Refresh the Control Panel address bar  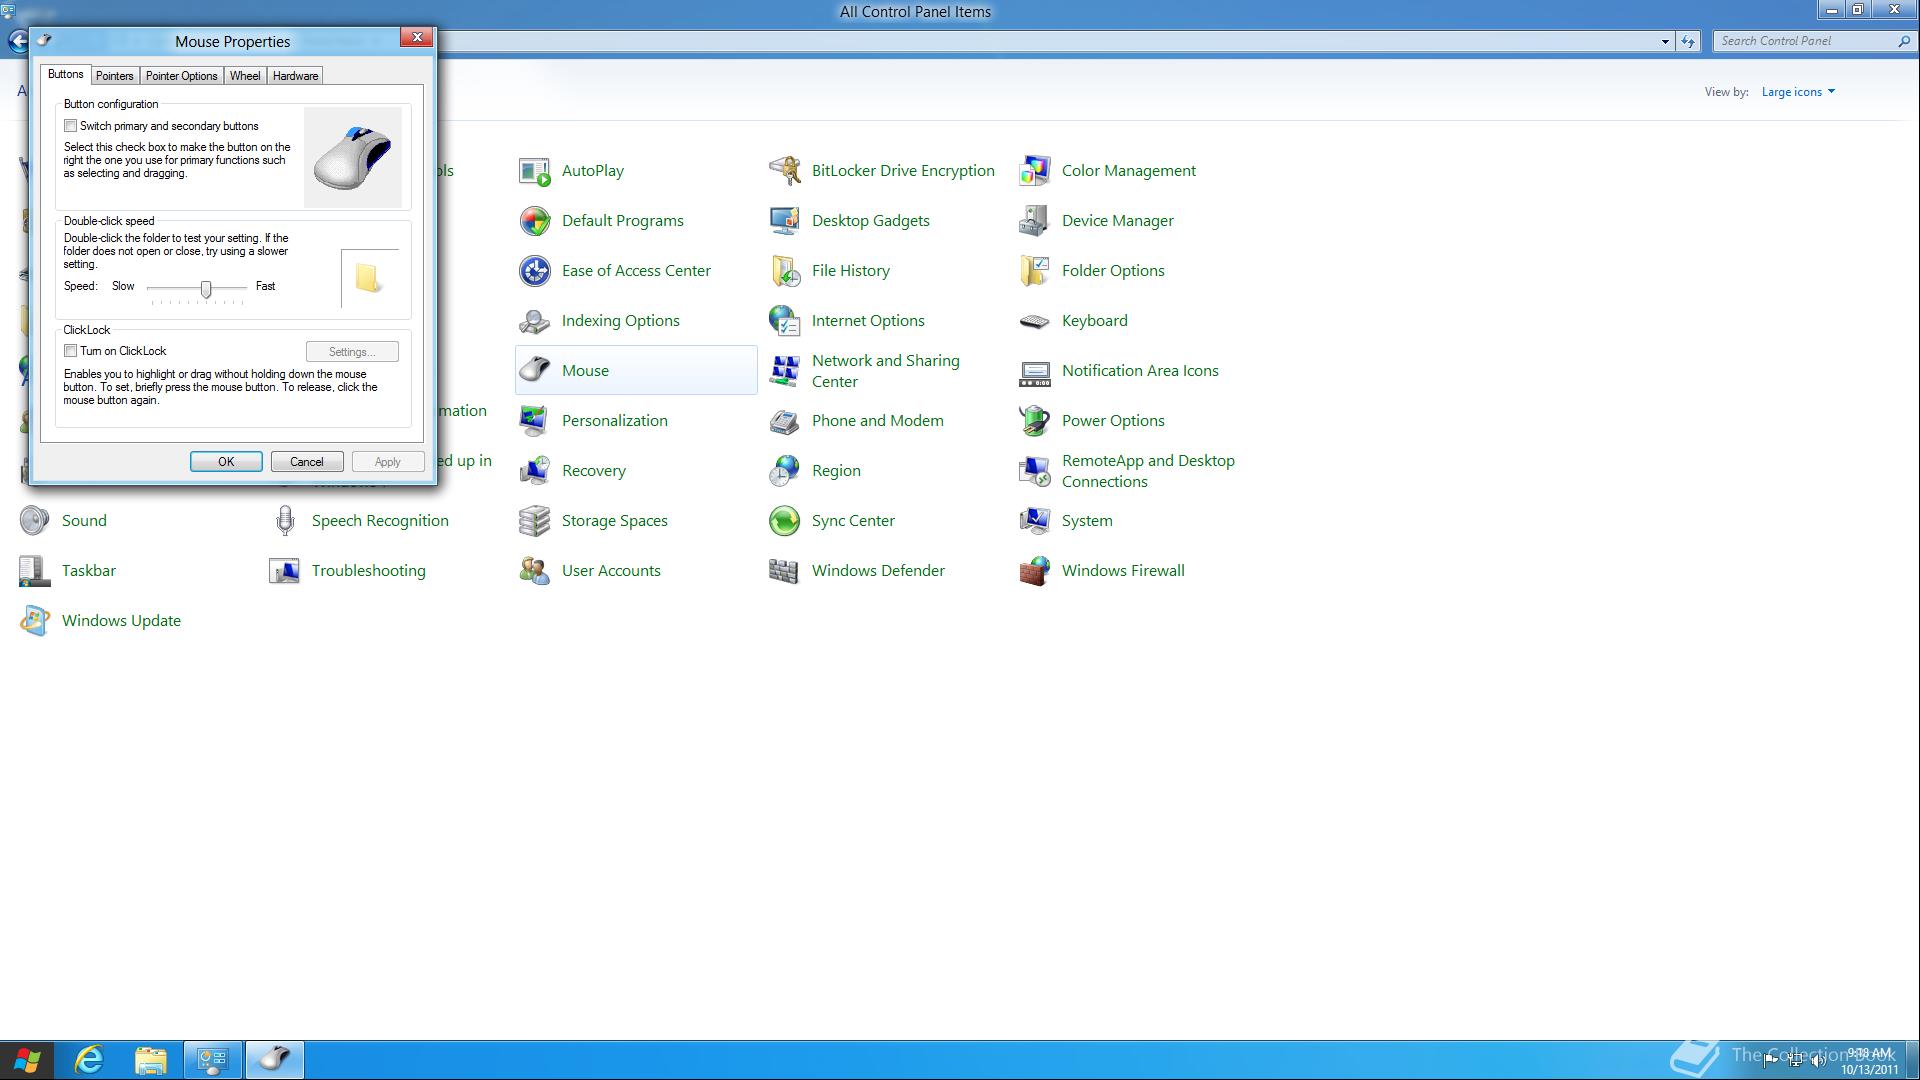click(1688, 41)
